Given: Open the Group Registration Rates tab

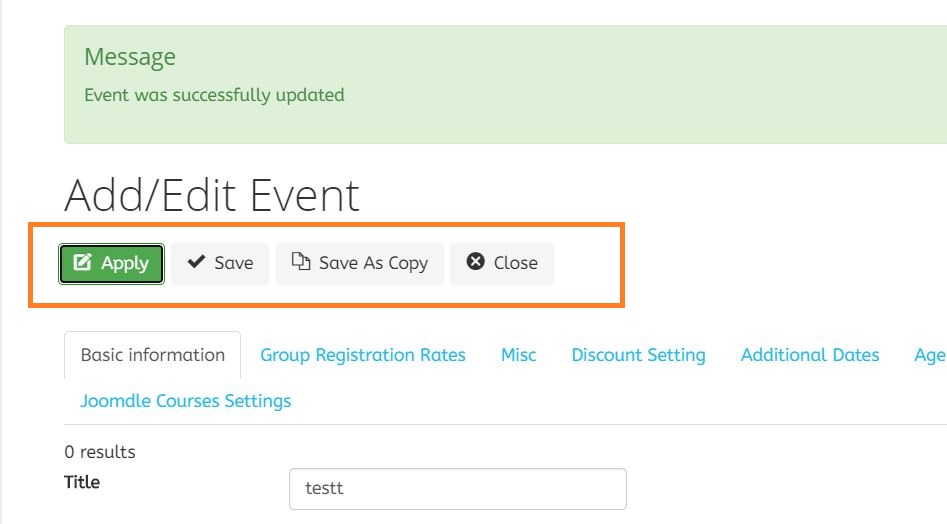Looking at the screenshot, I should coord(363,355).
